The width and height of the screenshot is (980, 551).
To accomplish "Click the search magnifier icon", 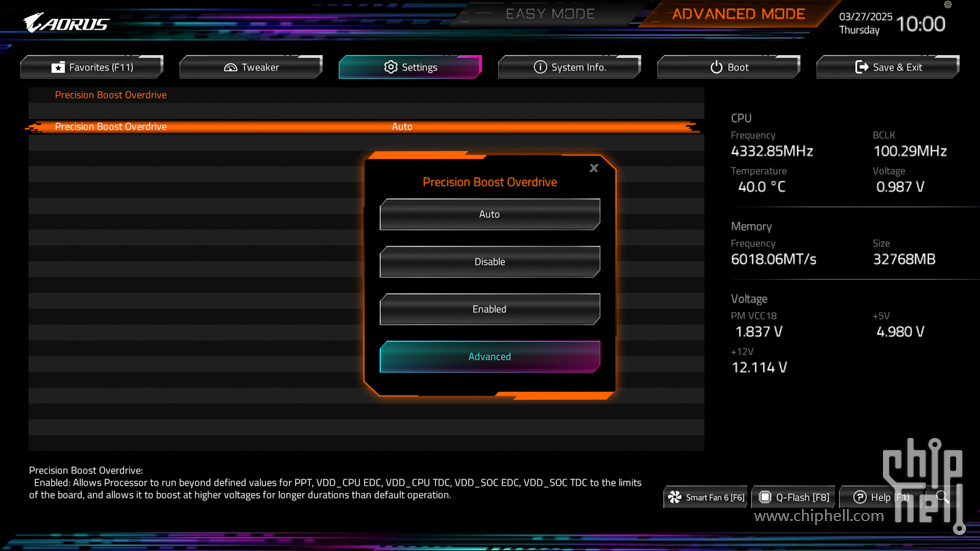I will (942, 497).
